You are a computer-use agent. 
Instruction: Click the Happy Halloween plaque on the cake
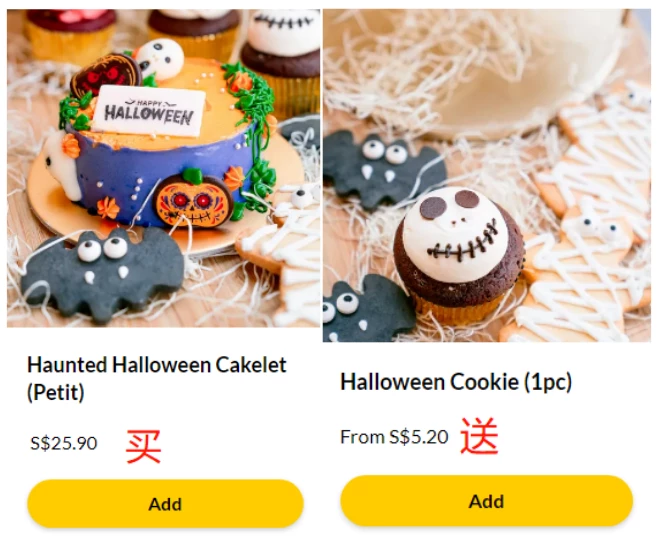pos(149,111)
